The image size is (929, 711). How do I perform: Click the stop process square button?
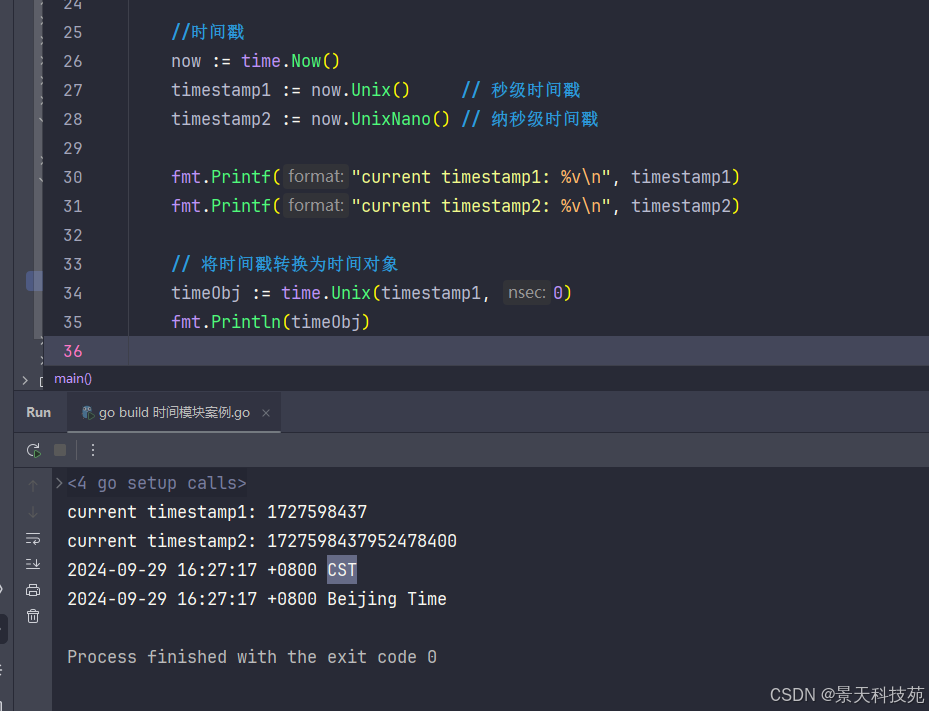(60, 450)
